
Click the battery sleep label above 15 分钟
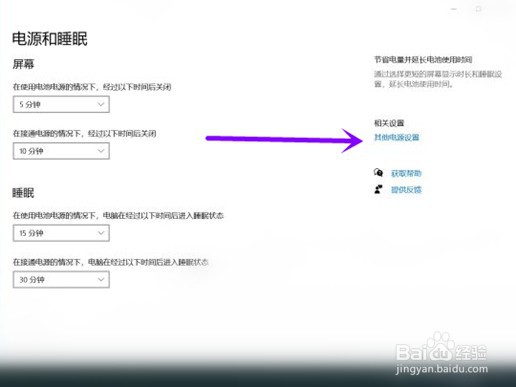pyautogui.click(x=118, y=216)
